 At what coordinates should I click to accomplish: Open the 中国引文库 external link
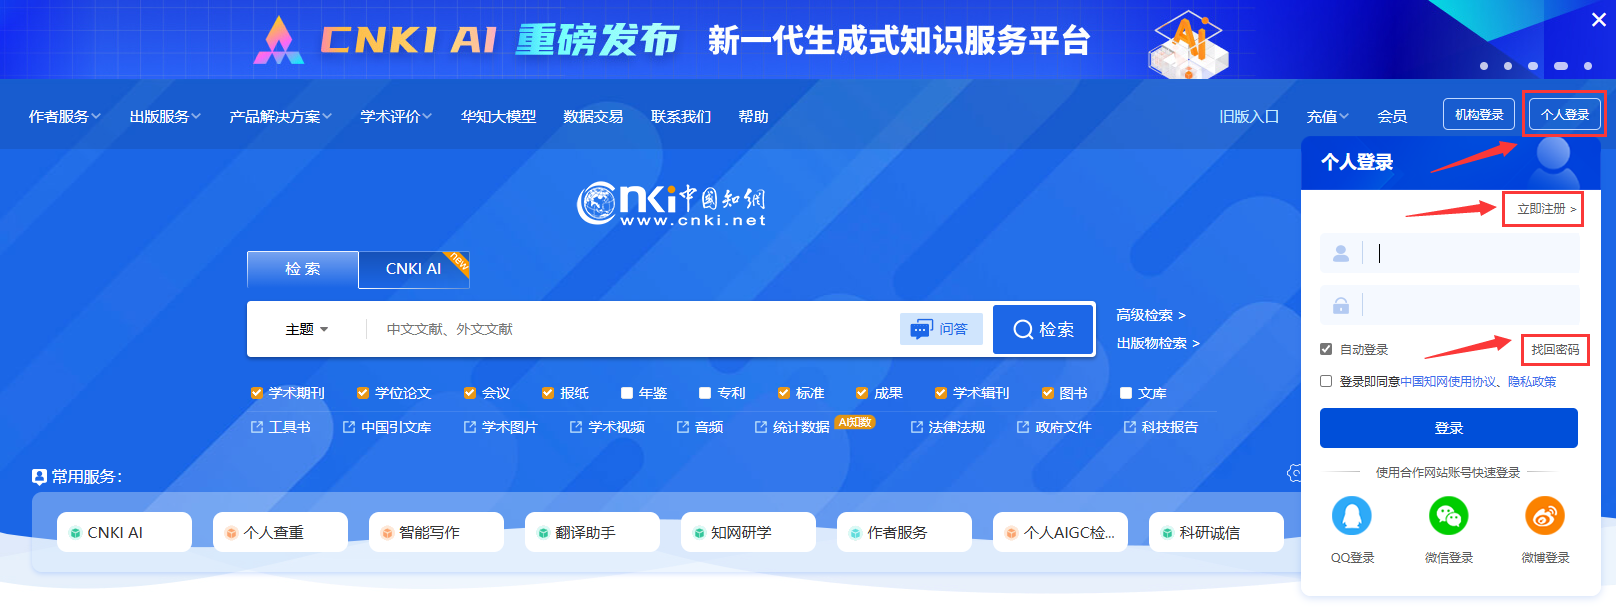[x=387, y=427]
